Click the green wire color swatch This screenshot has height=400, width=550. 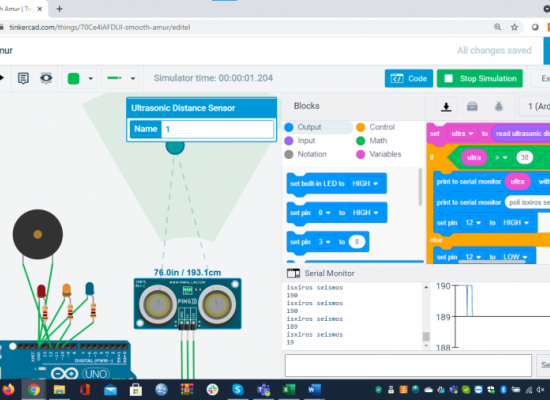[x=73, y=78]
